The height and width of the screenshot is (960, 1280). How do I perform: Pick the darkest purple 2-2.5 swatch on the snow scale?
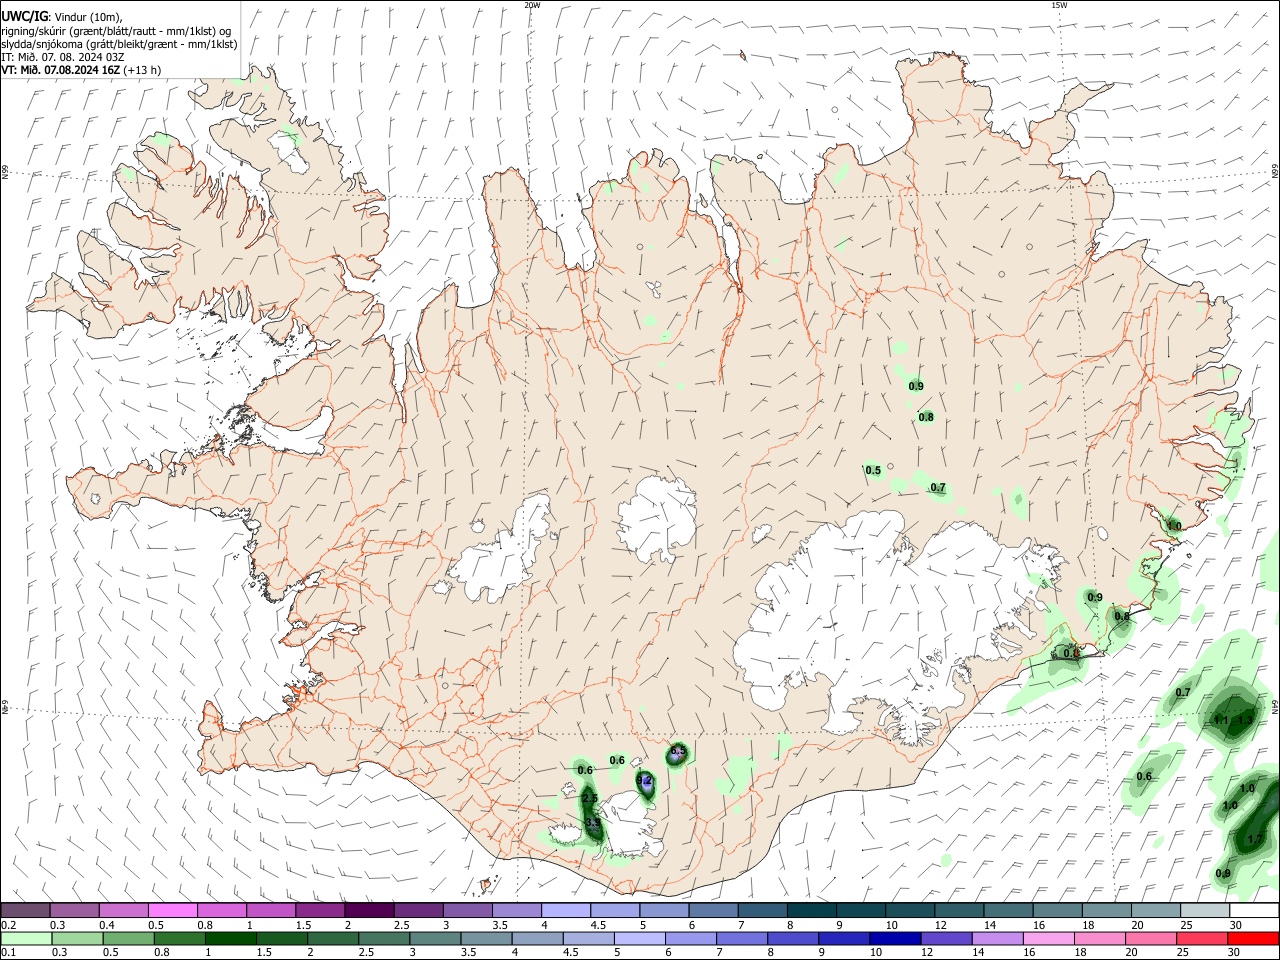coord(369,910)
